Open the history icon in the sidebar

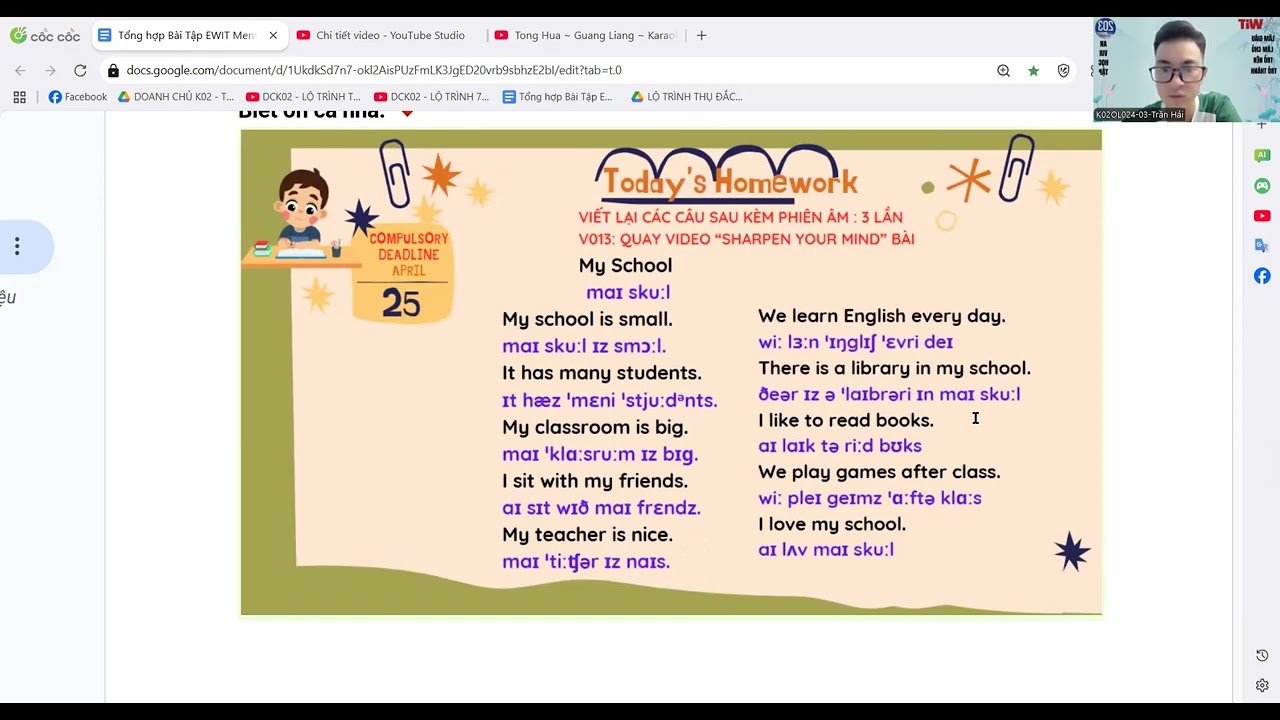coord(1262,655)
